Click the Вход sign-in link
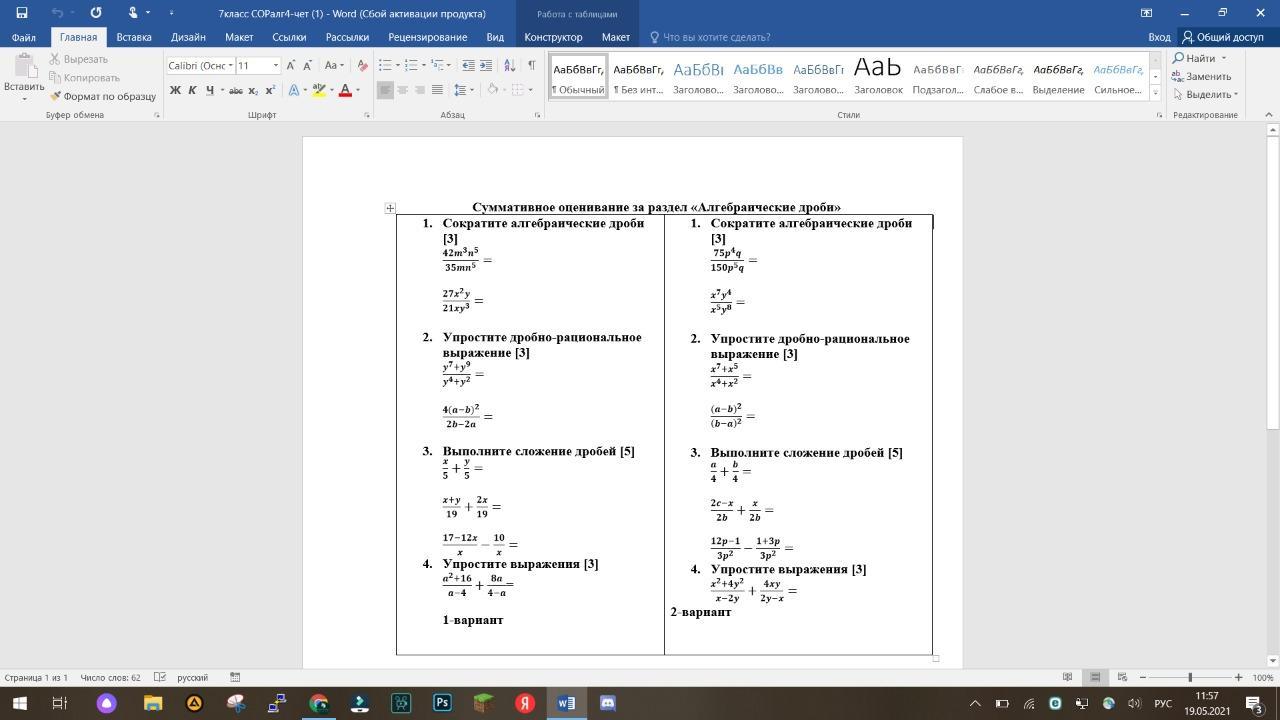 click(x=1159, y=37)
